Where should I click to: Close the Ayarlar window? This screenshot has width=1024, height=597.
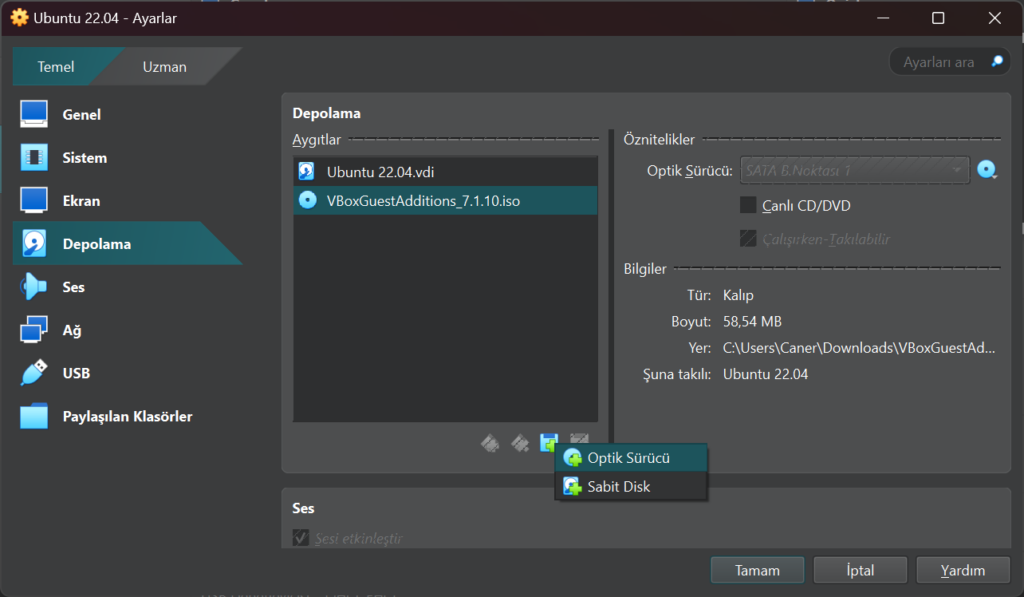pyautogui.click(x=995, y=18)
